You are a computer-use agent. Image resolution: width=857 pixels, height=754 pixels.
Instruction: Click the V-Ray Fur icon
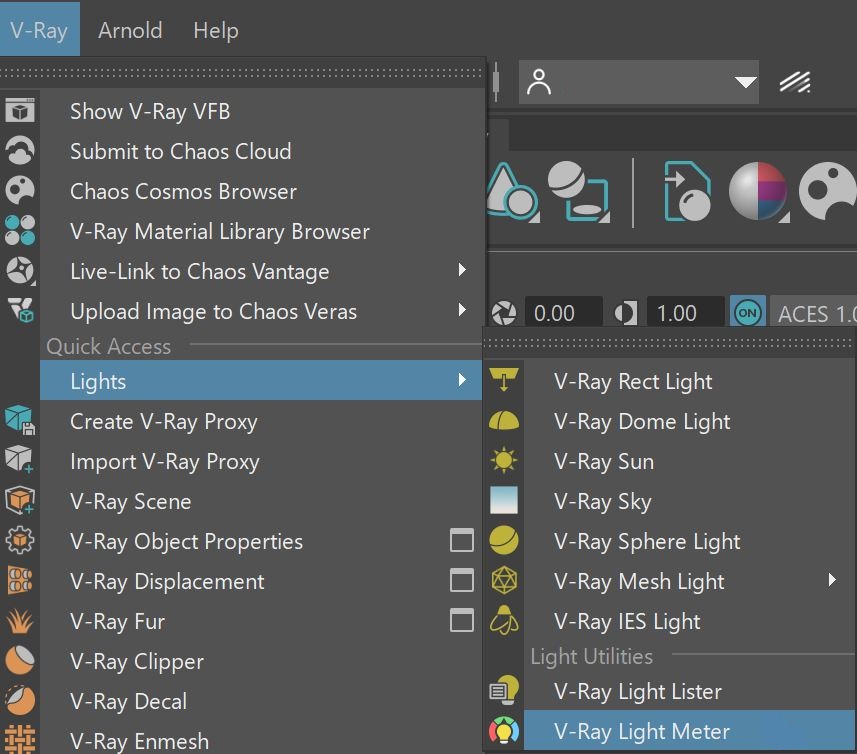point(20,621)
